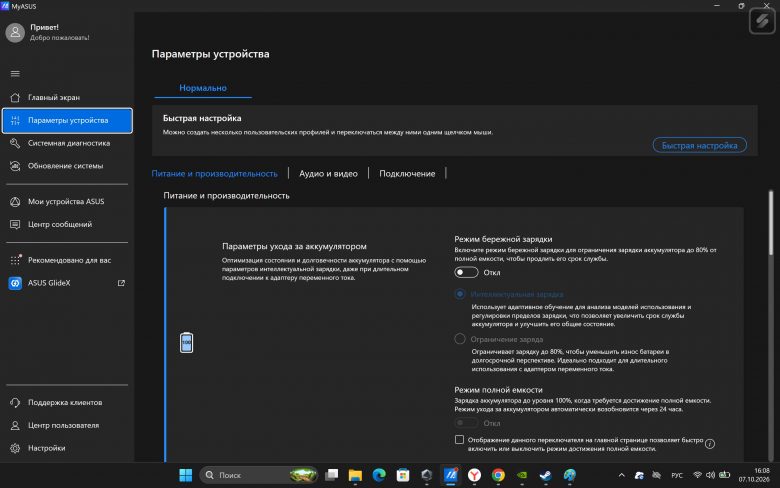780x488 pixels.
Task: Click the icon beside Мои устройства ASUS
Action: 15,202
